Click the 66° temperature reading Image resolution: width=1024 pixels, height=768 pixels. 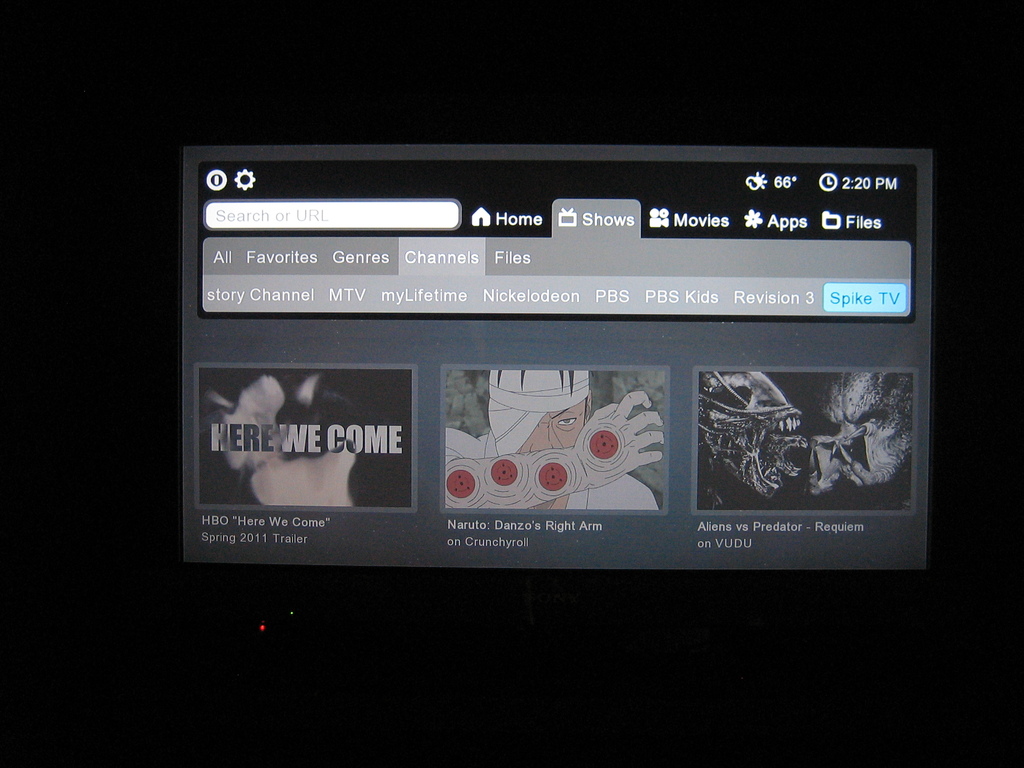pyautogui.click(x=785, y=182)
